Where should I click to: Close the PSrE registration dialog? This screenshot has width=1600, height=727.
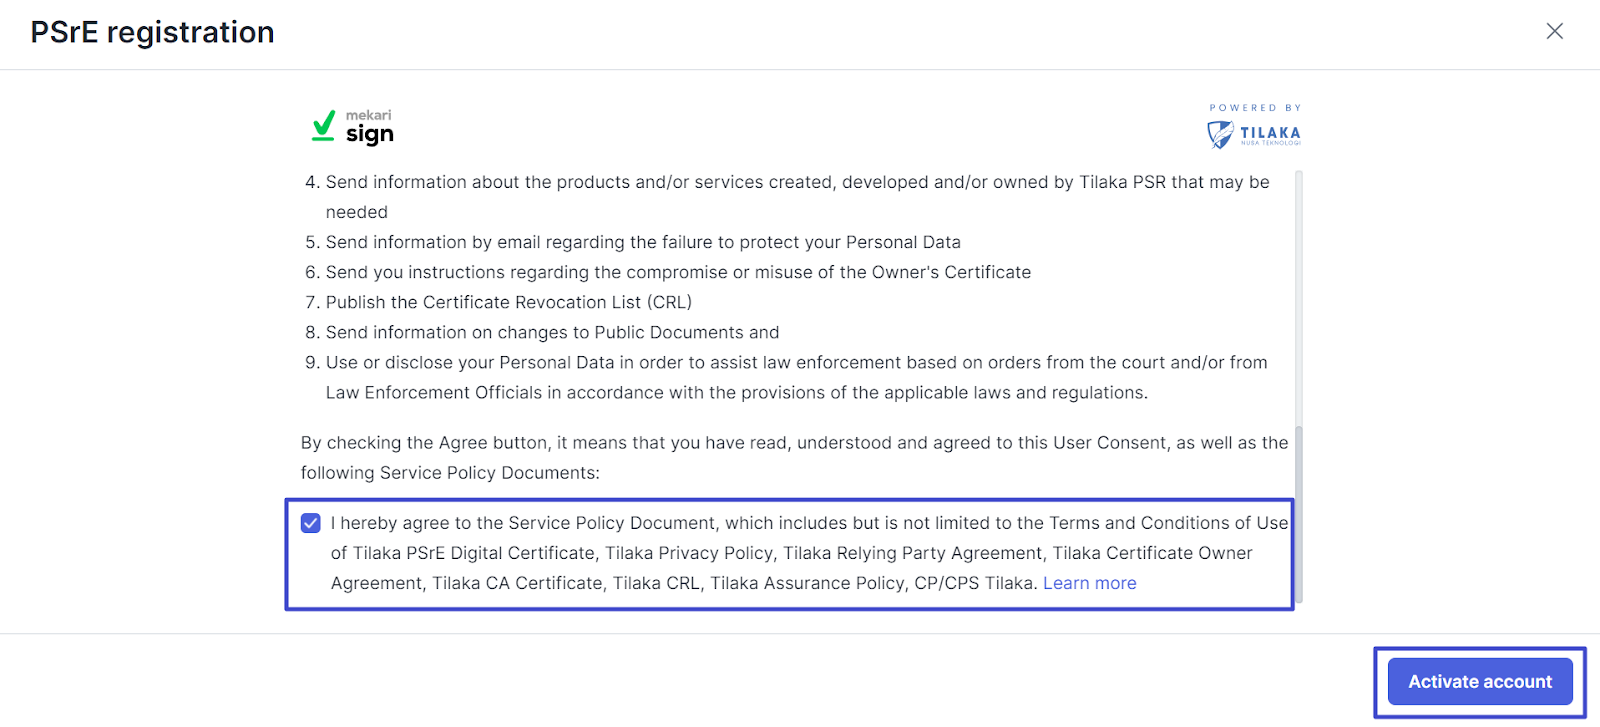[x=1554, y=31]
